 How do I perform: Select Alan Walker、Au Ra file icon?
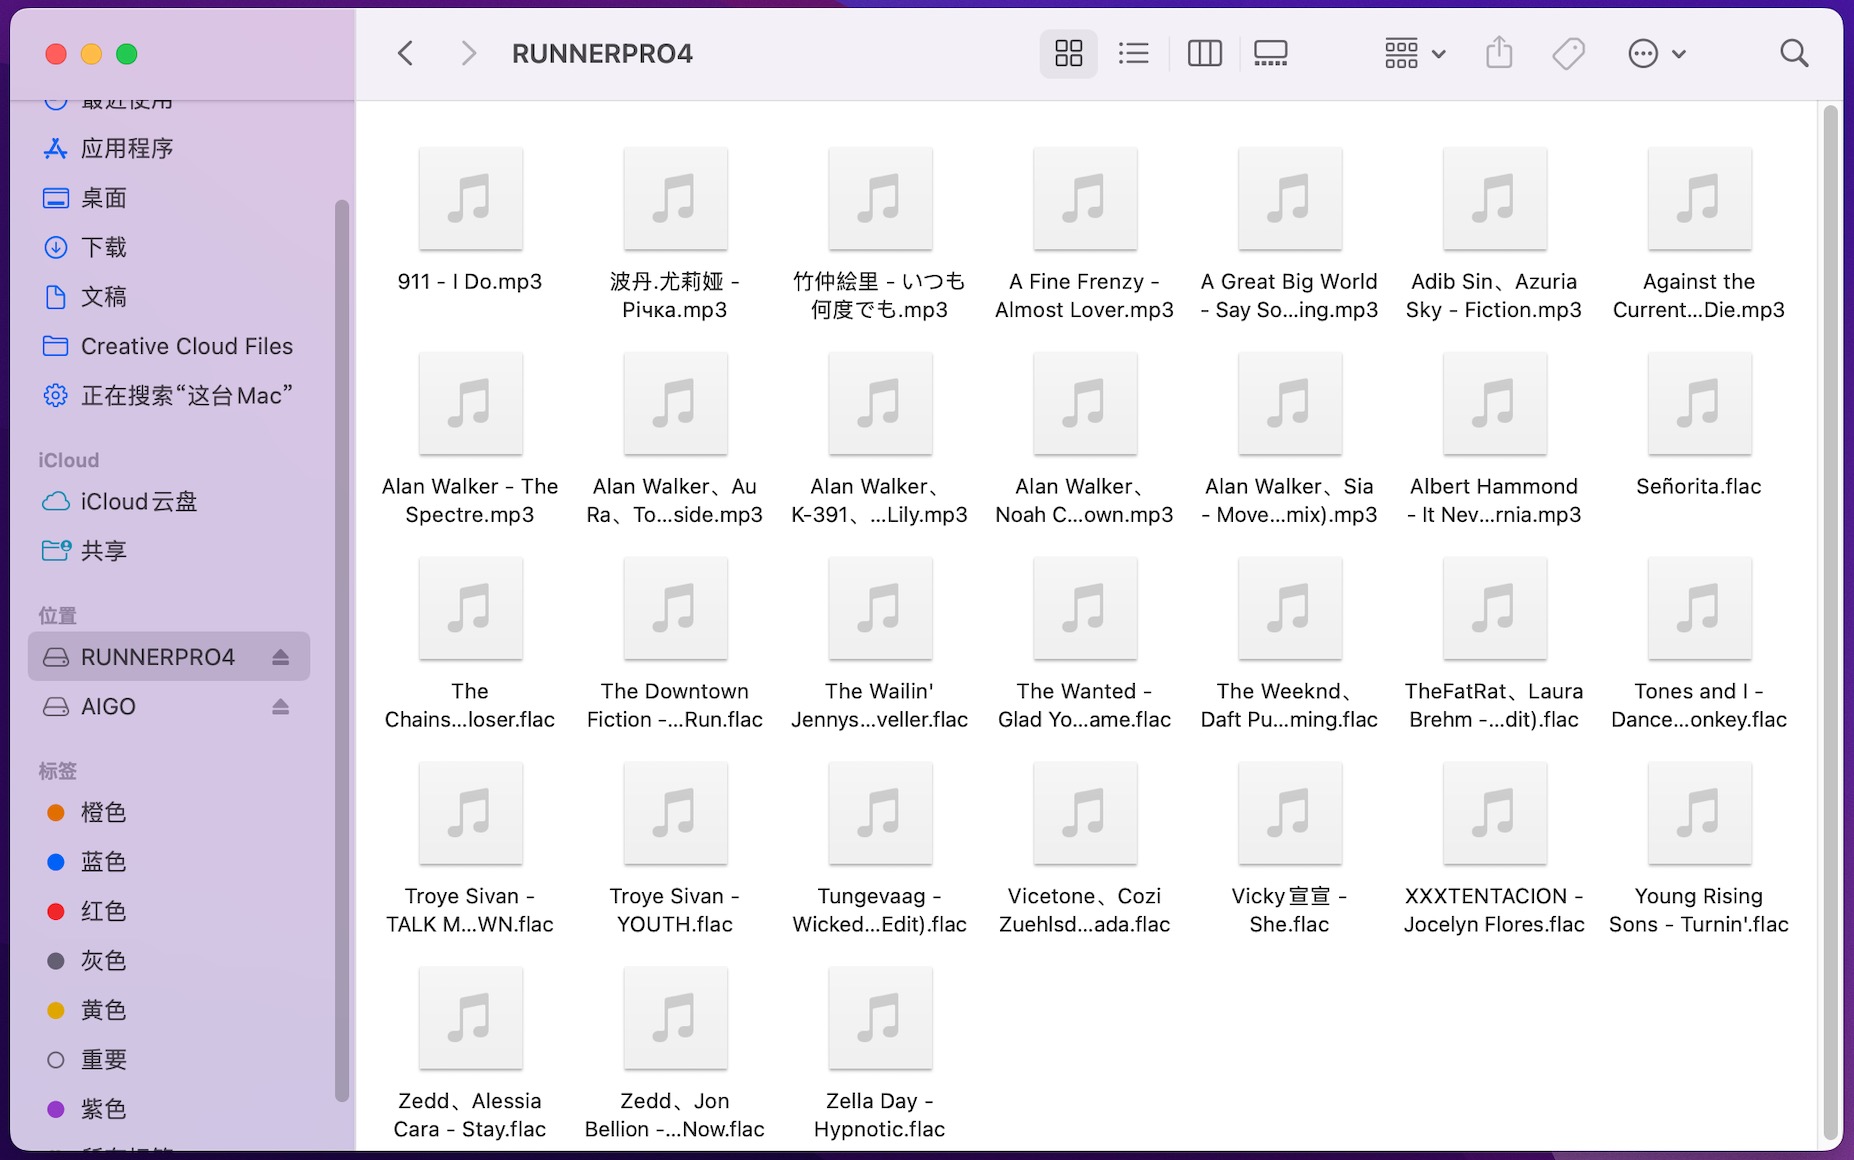675,404
